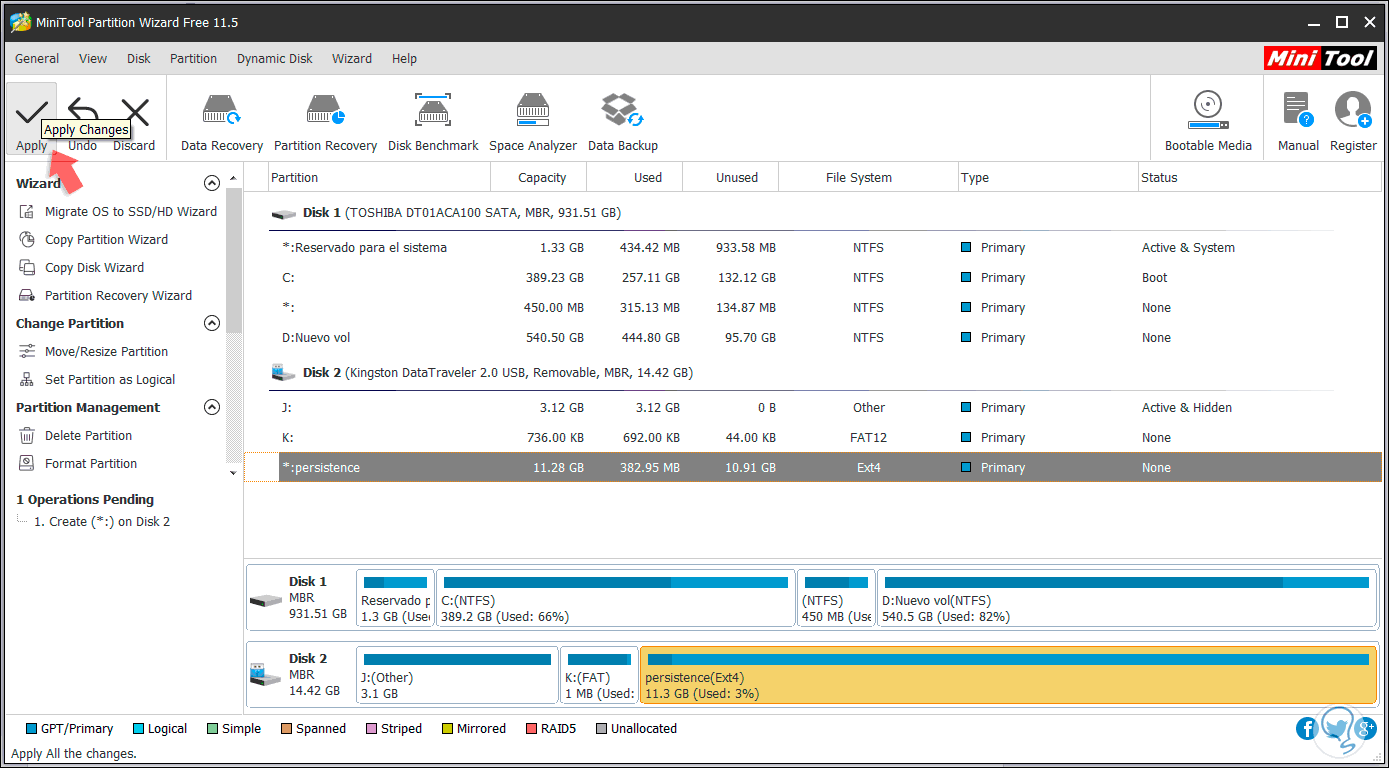
Task: Open the Help menu
Action: tap(404, 58)
